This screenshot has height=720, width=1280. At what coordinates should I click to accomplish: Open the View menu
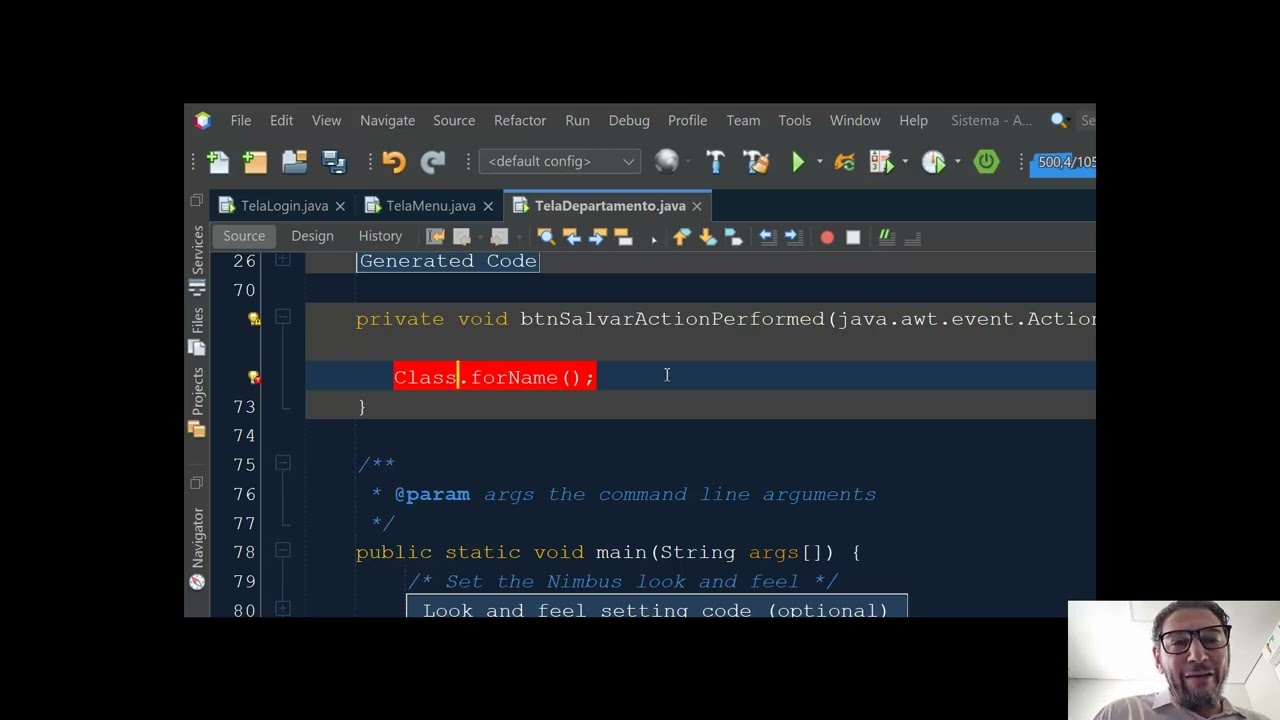pyautogui.click(x=326, y=120)
